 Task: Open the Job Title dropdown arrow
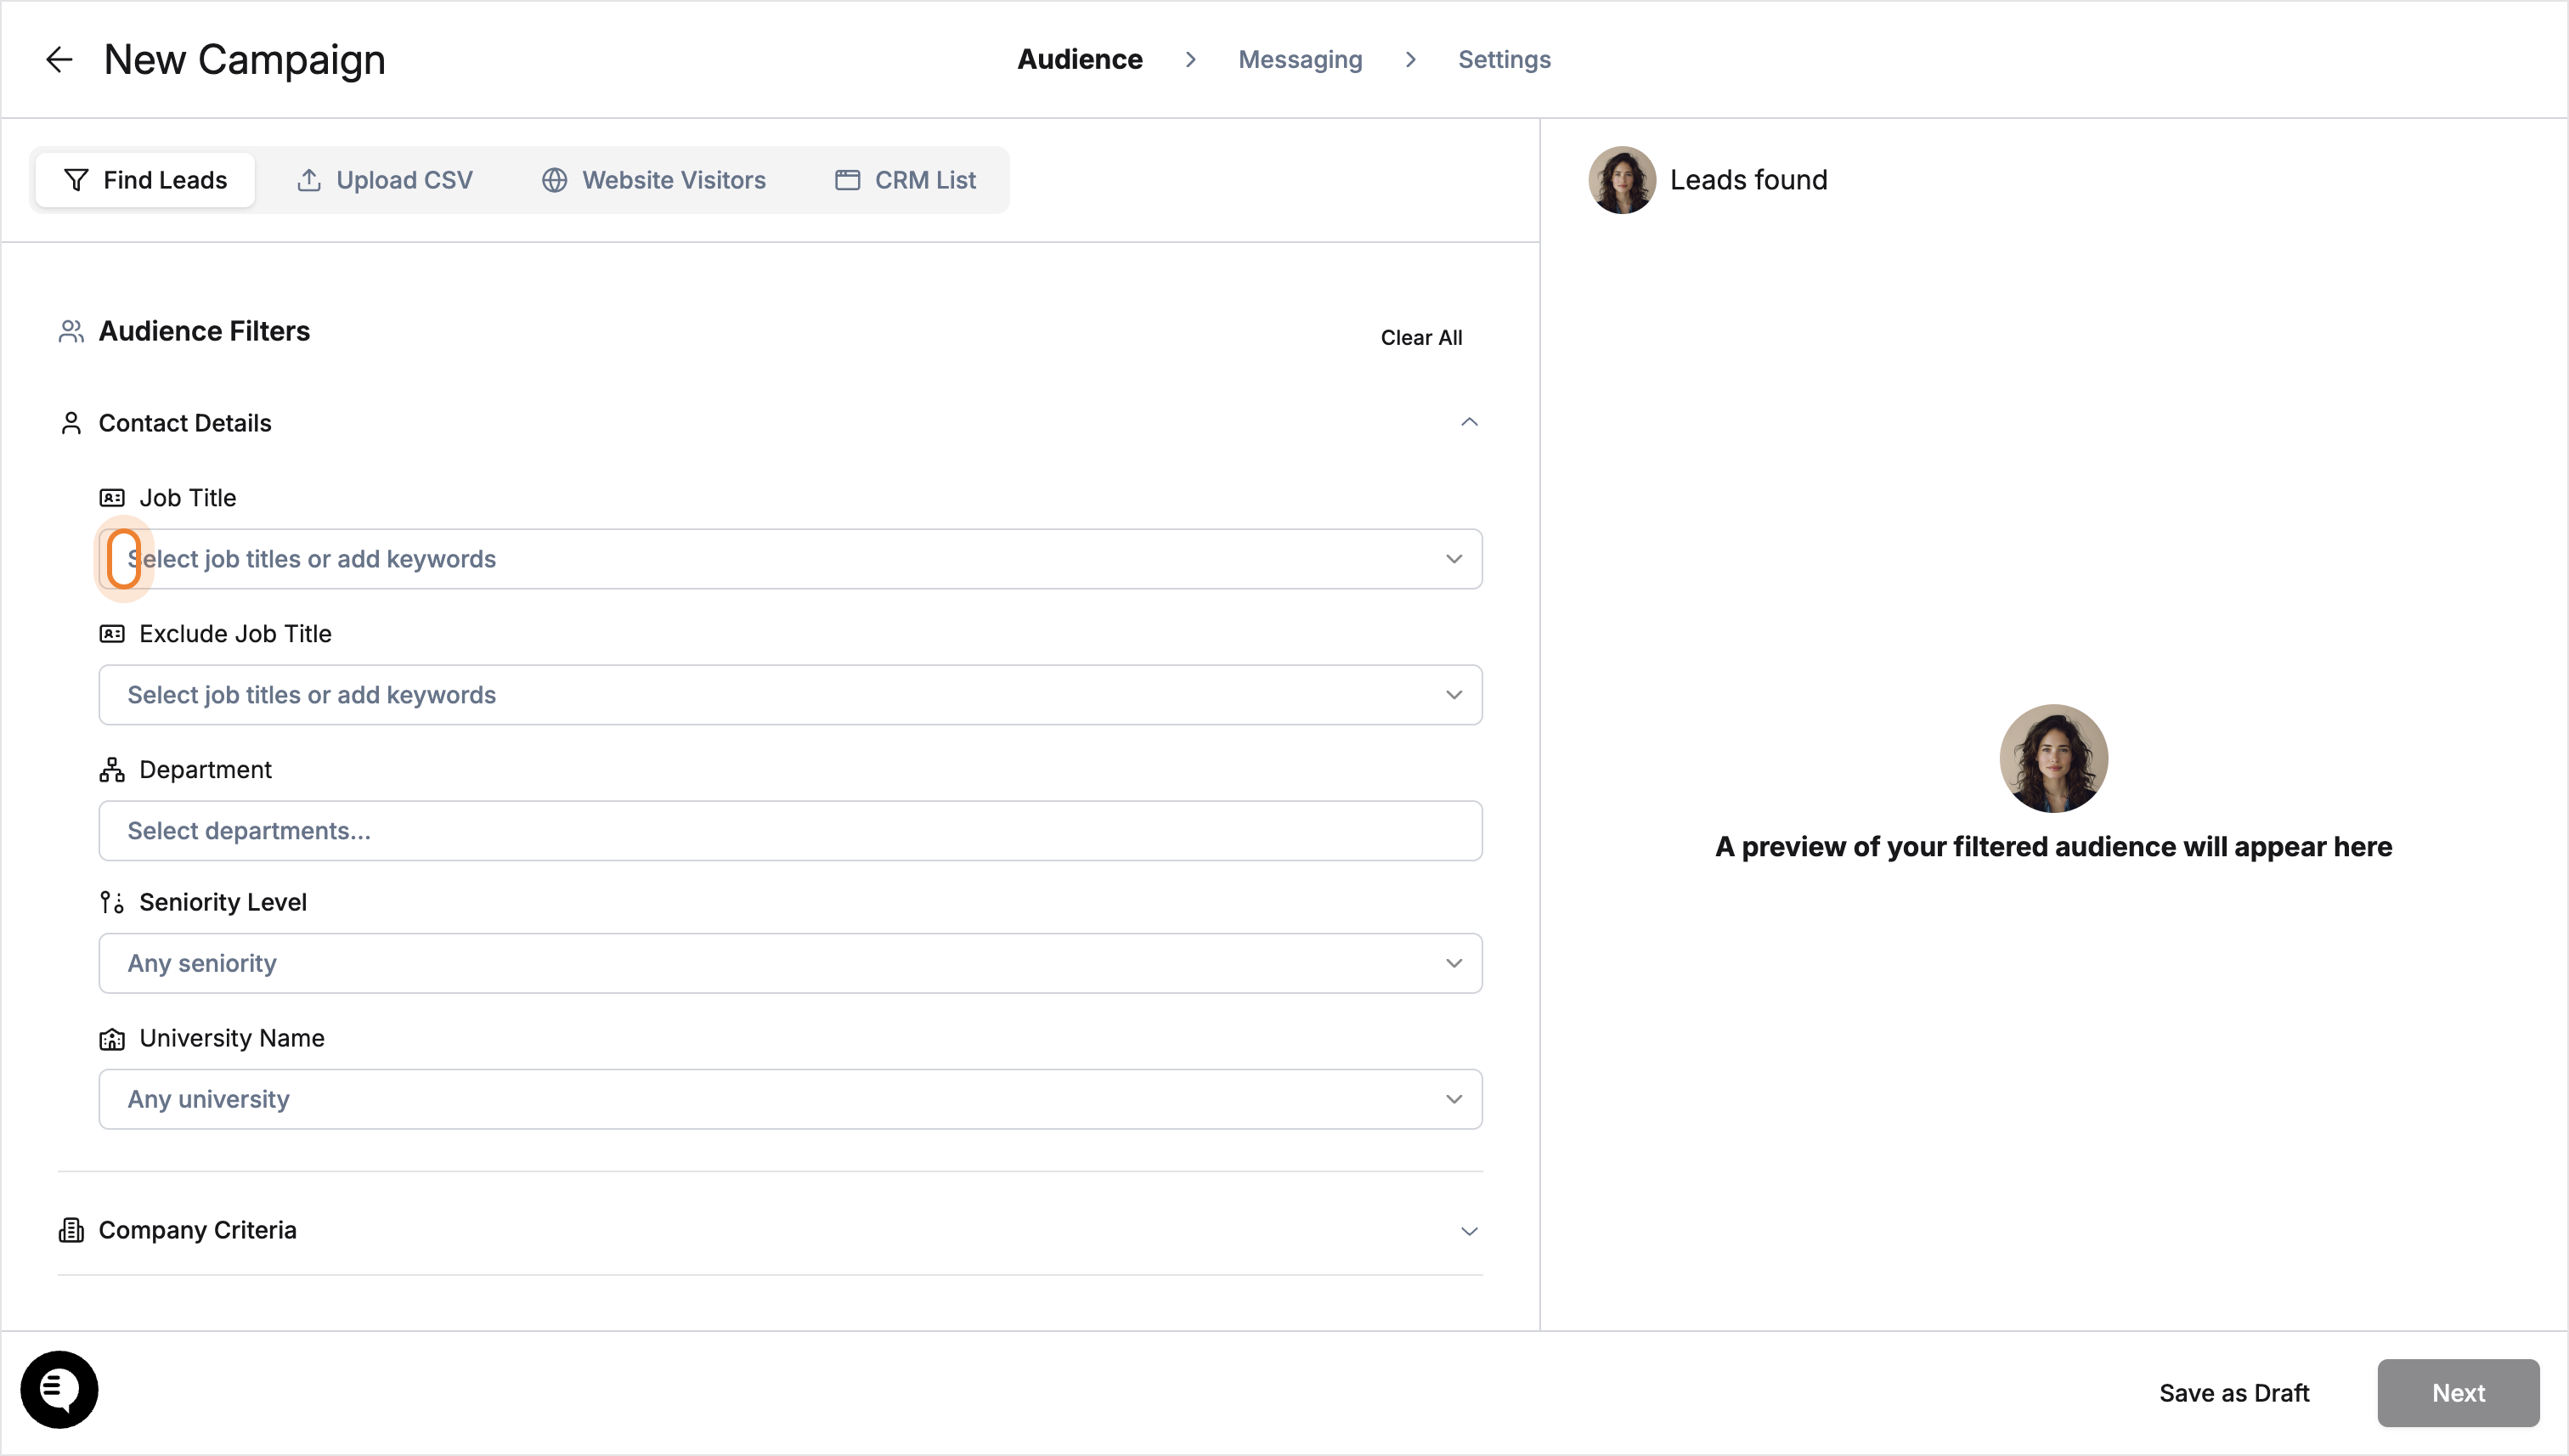pos(1454,559)
